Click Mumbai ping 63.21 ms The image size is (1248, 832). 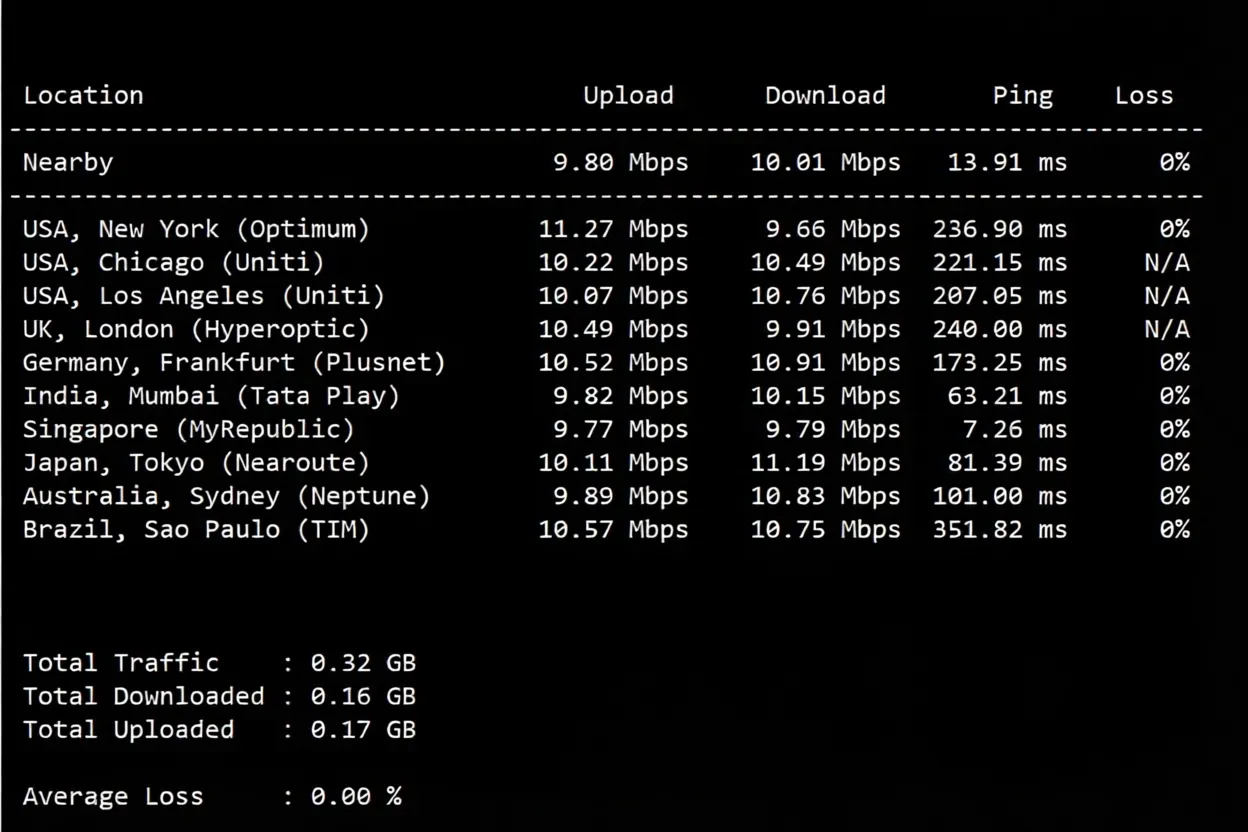click(1007, 397)
